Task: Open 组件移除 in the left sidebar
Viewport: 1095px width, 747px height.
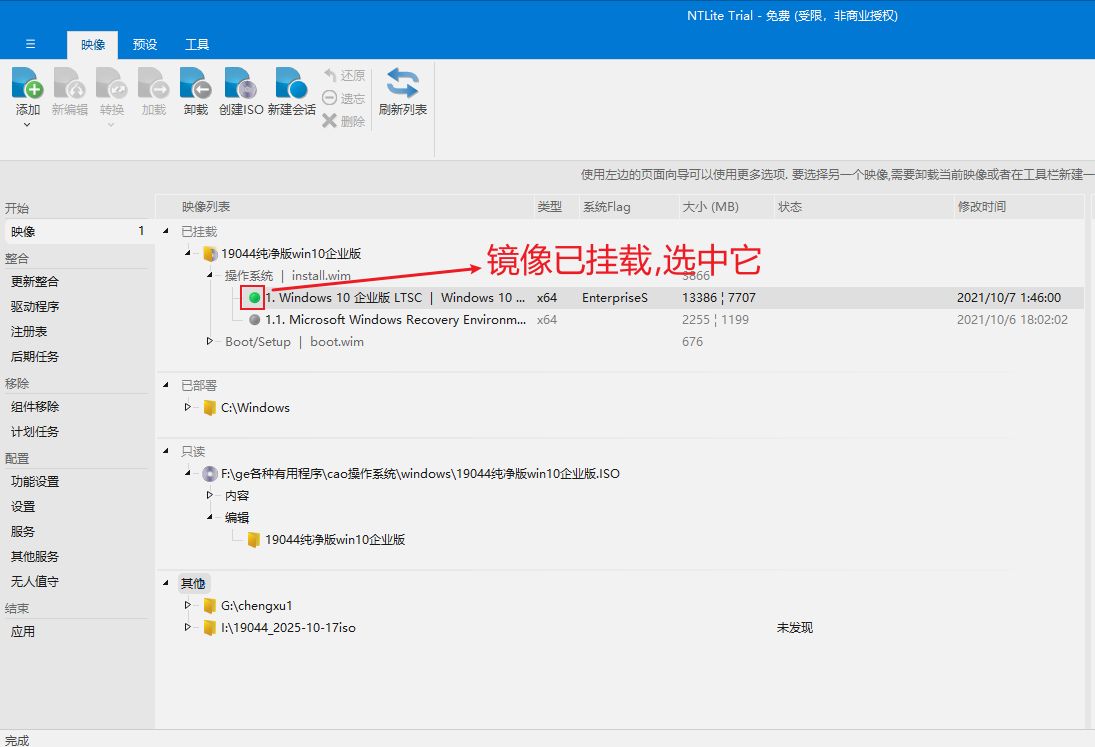Action: pyautogui.click(x=35, y=407)
